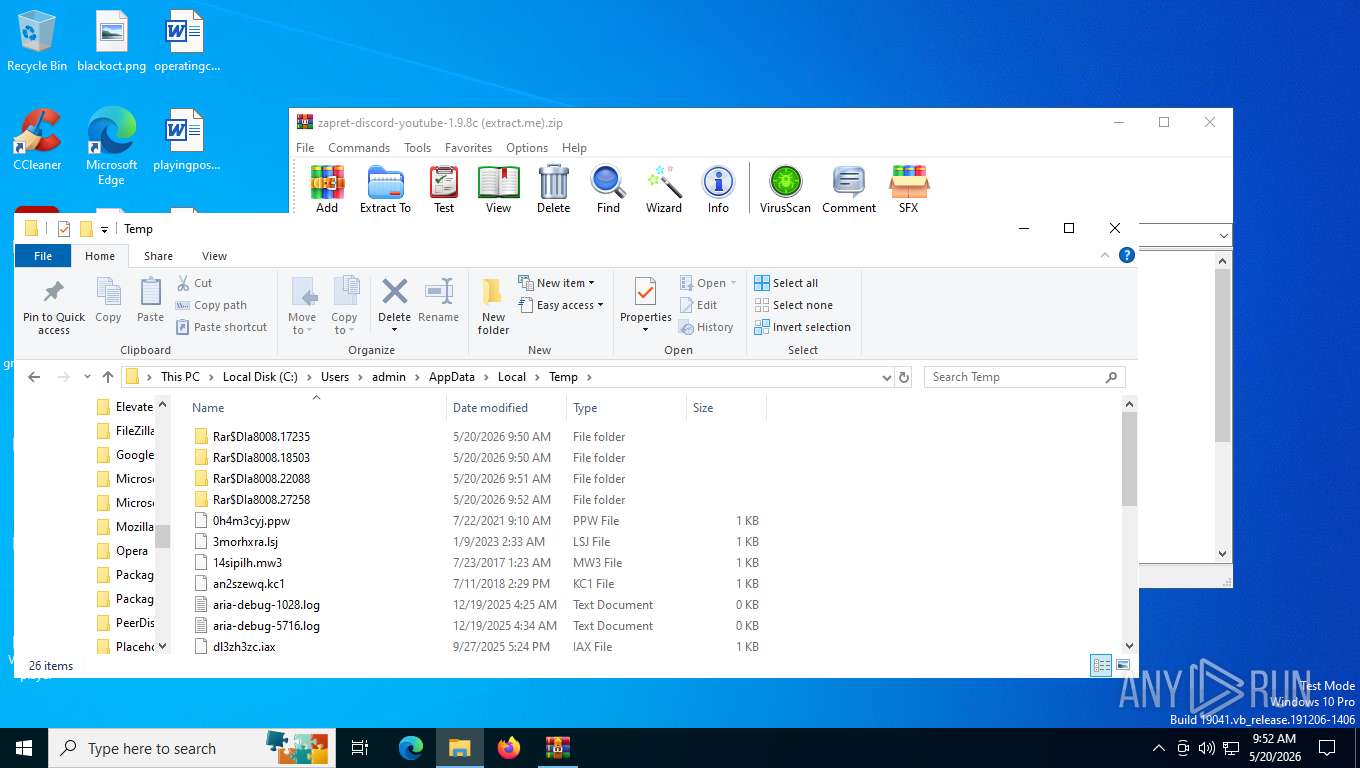The width and height of the screenshot is (1360, 768).
Task: Select the aria-debug-1028.log file
Action: (x=266, y=605)
